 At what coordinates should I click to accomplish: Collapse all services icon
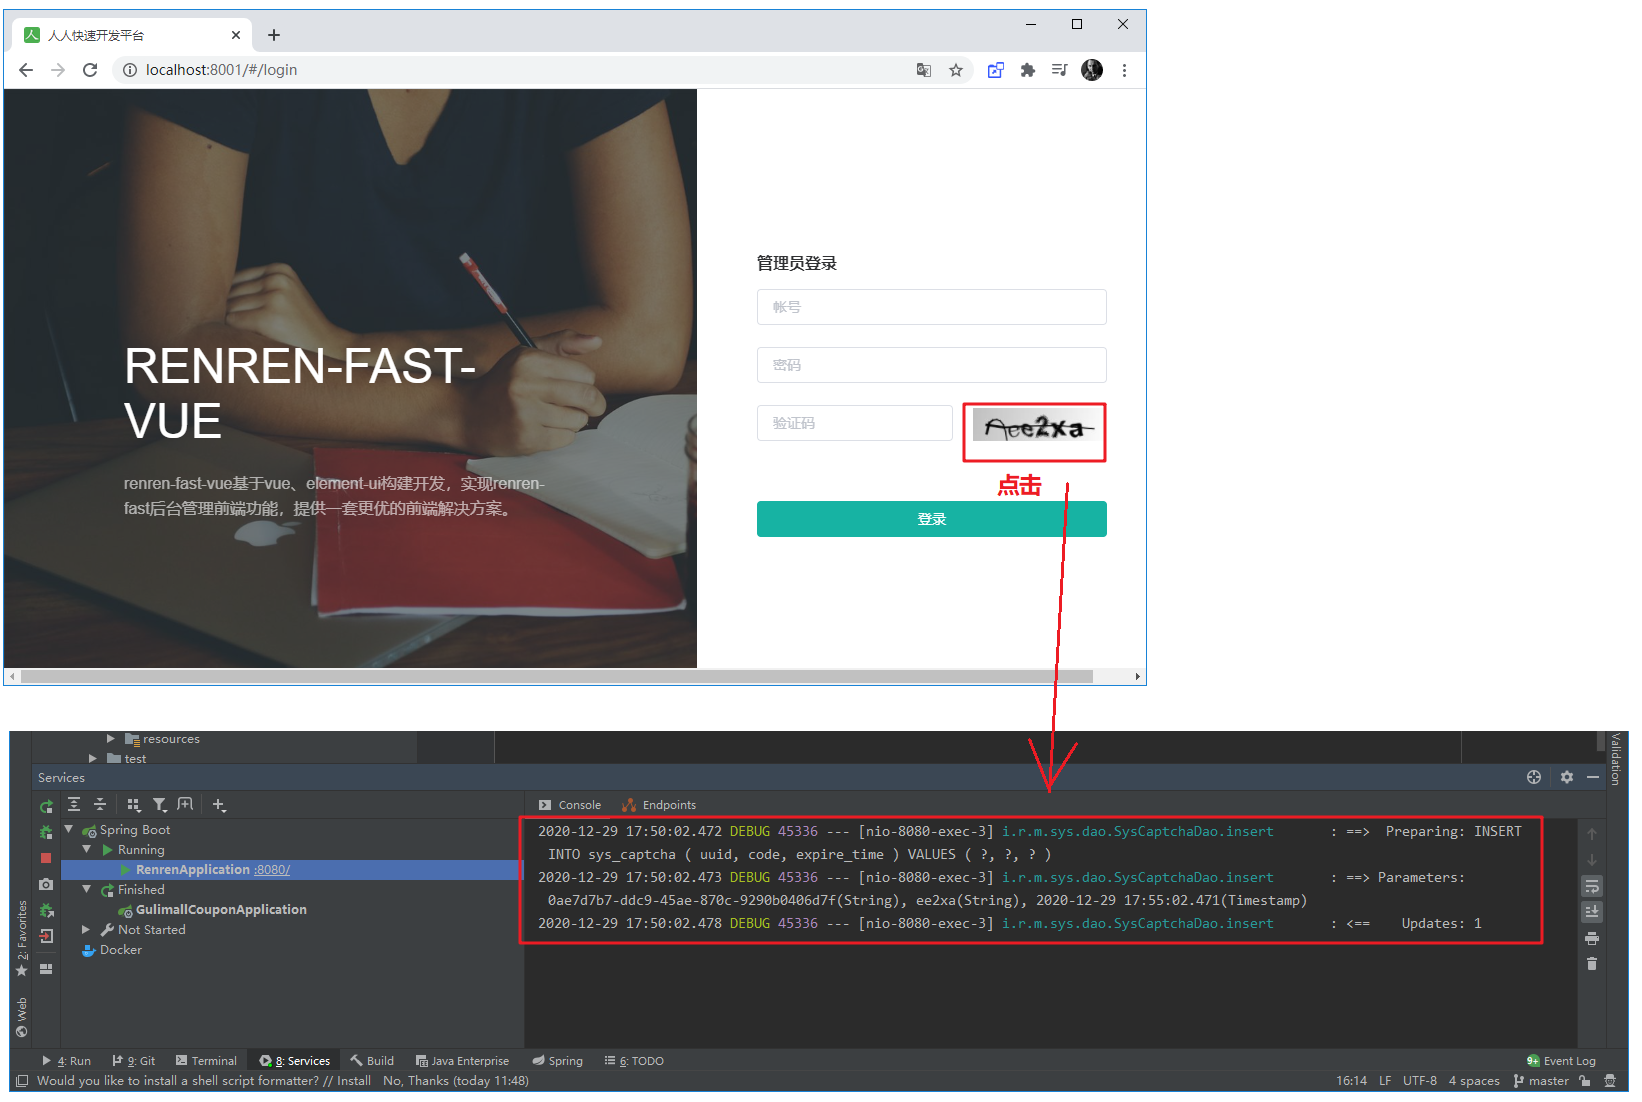[x=100, y=805]
